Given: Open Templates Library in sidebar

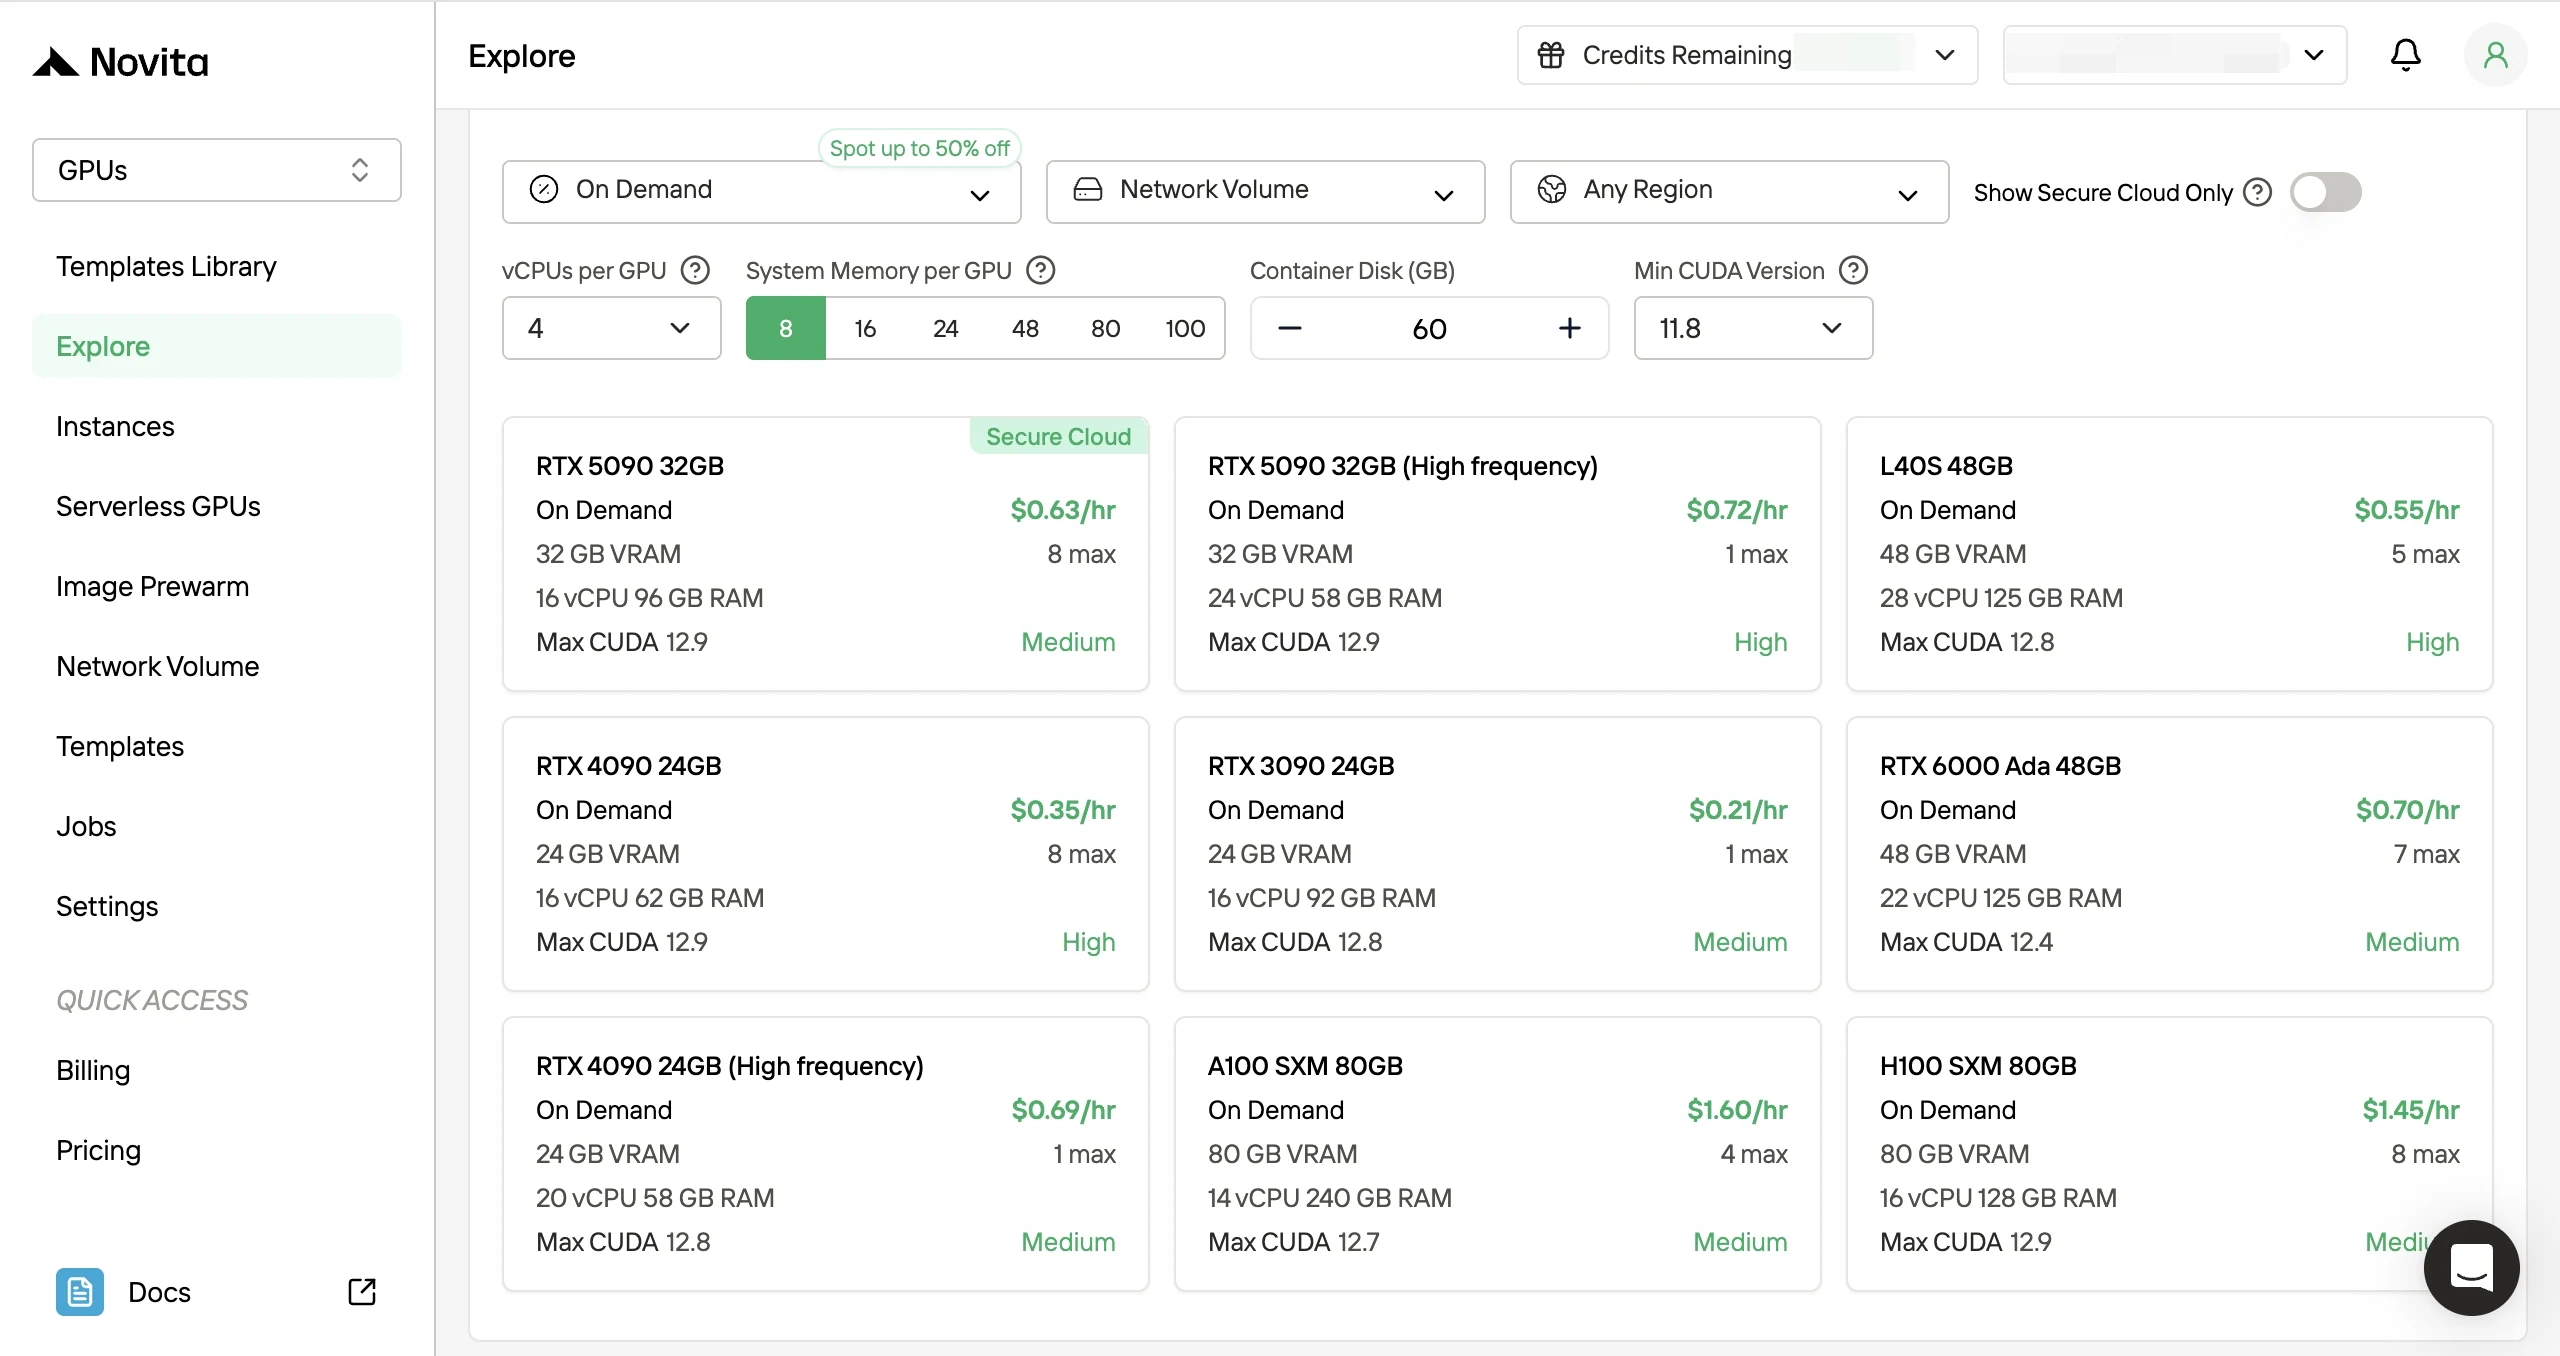Looking at the screenshot, I should coord(217,266).
